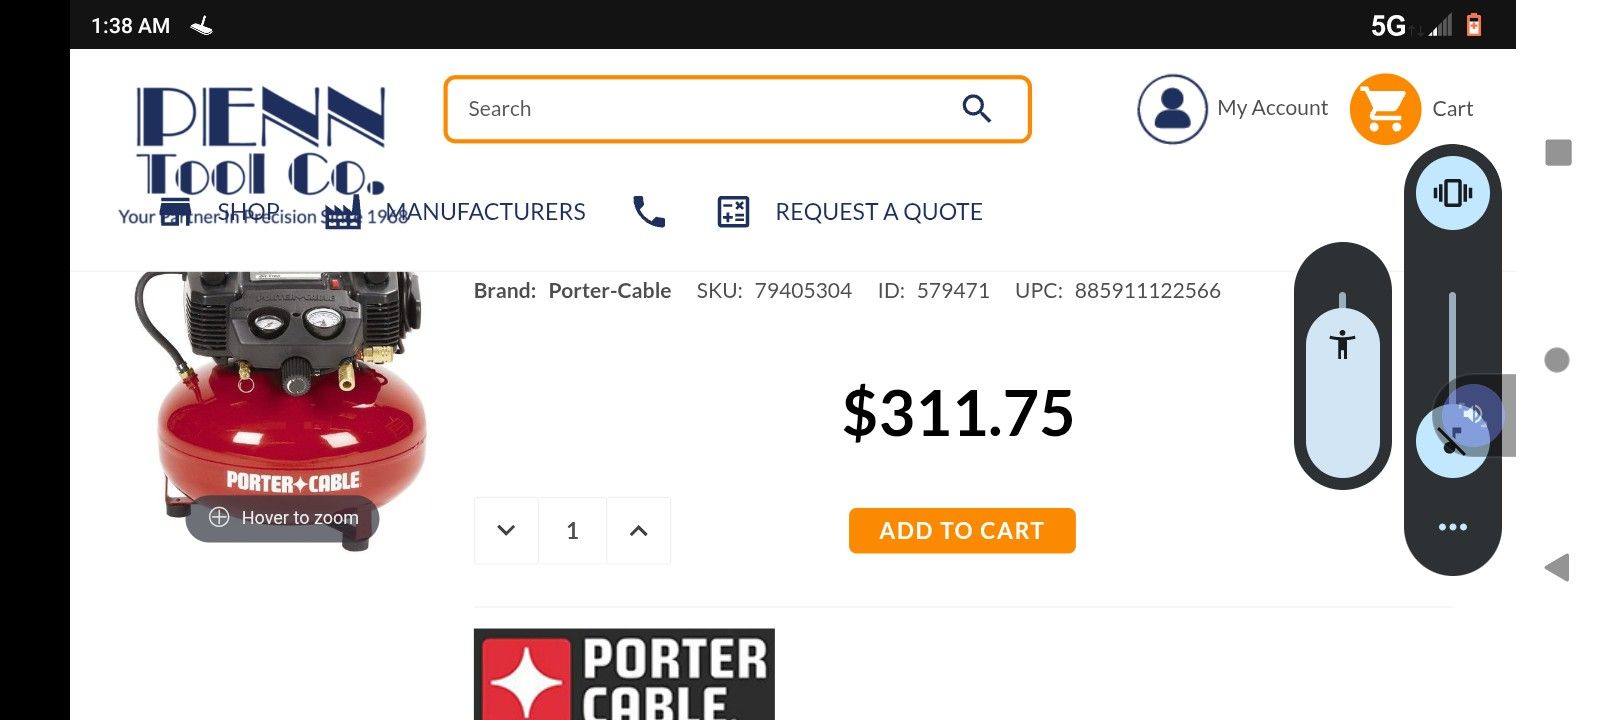Tap the Android home circle button
The image size is (1600, 720).
pos(1557,360)
